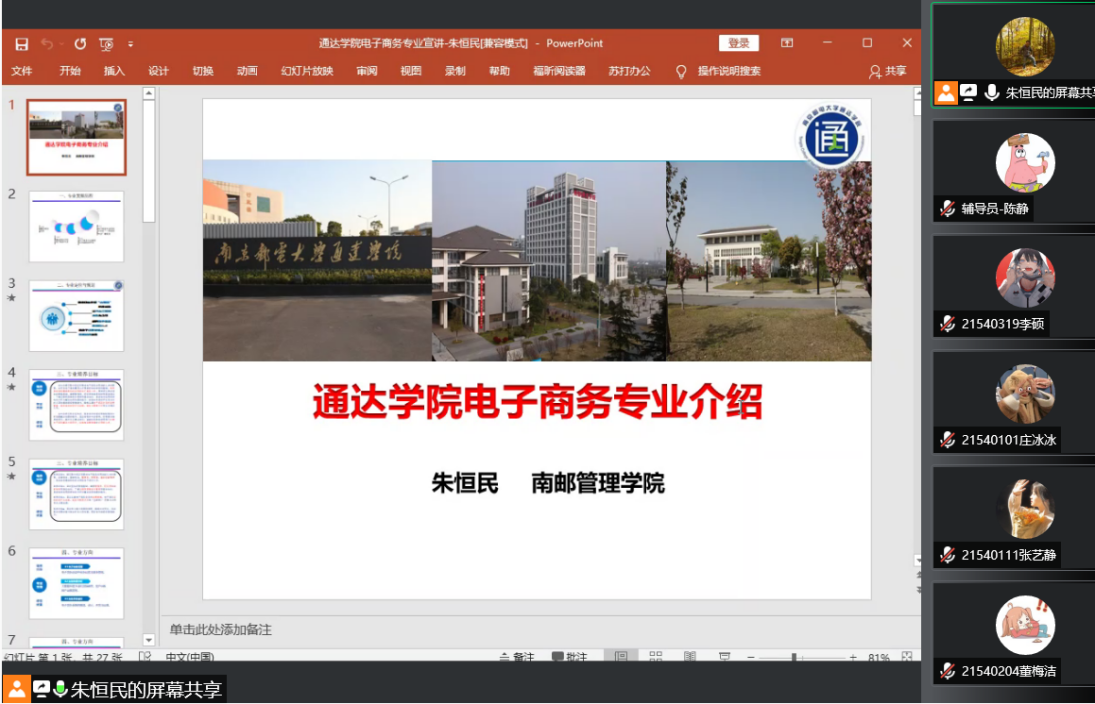This screenshot has height=704, width=1095.
Task: Click the Save icon in quick access toolbar
Action: [x=21, y=44]
